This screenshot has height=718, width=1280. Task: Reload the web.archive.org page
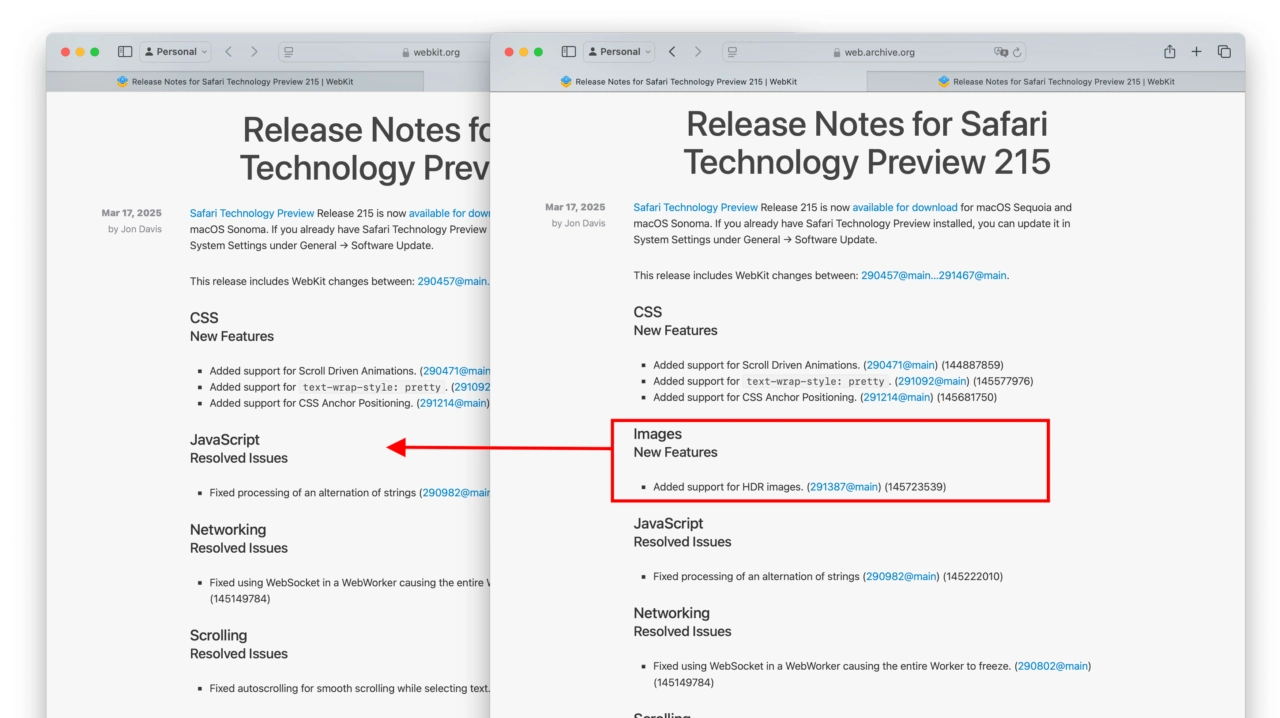[x=1017, y=52]
